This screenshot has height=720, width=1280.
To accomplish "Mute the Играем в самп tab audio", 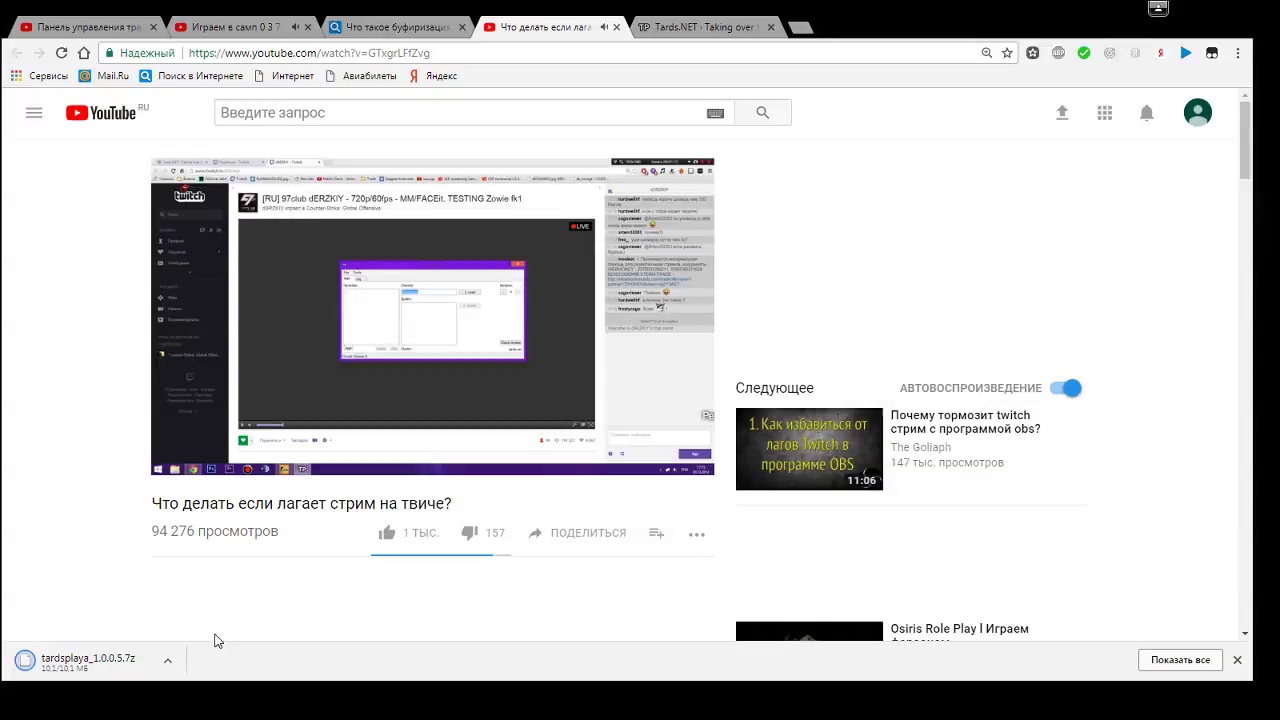I will pos(293,27).
